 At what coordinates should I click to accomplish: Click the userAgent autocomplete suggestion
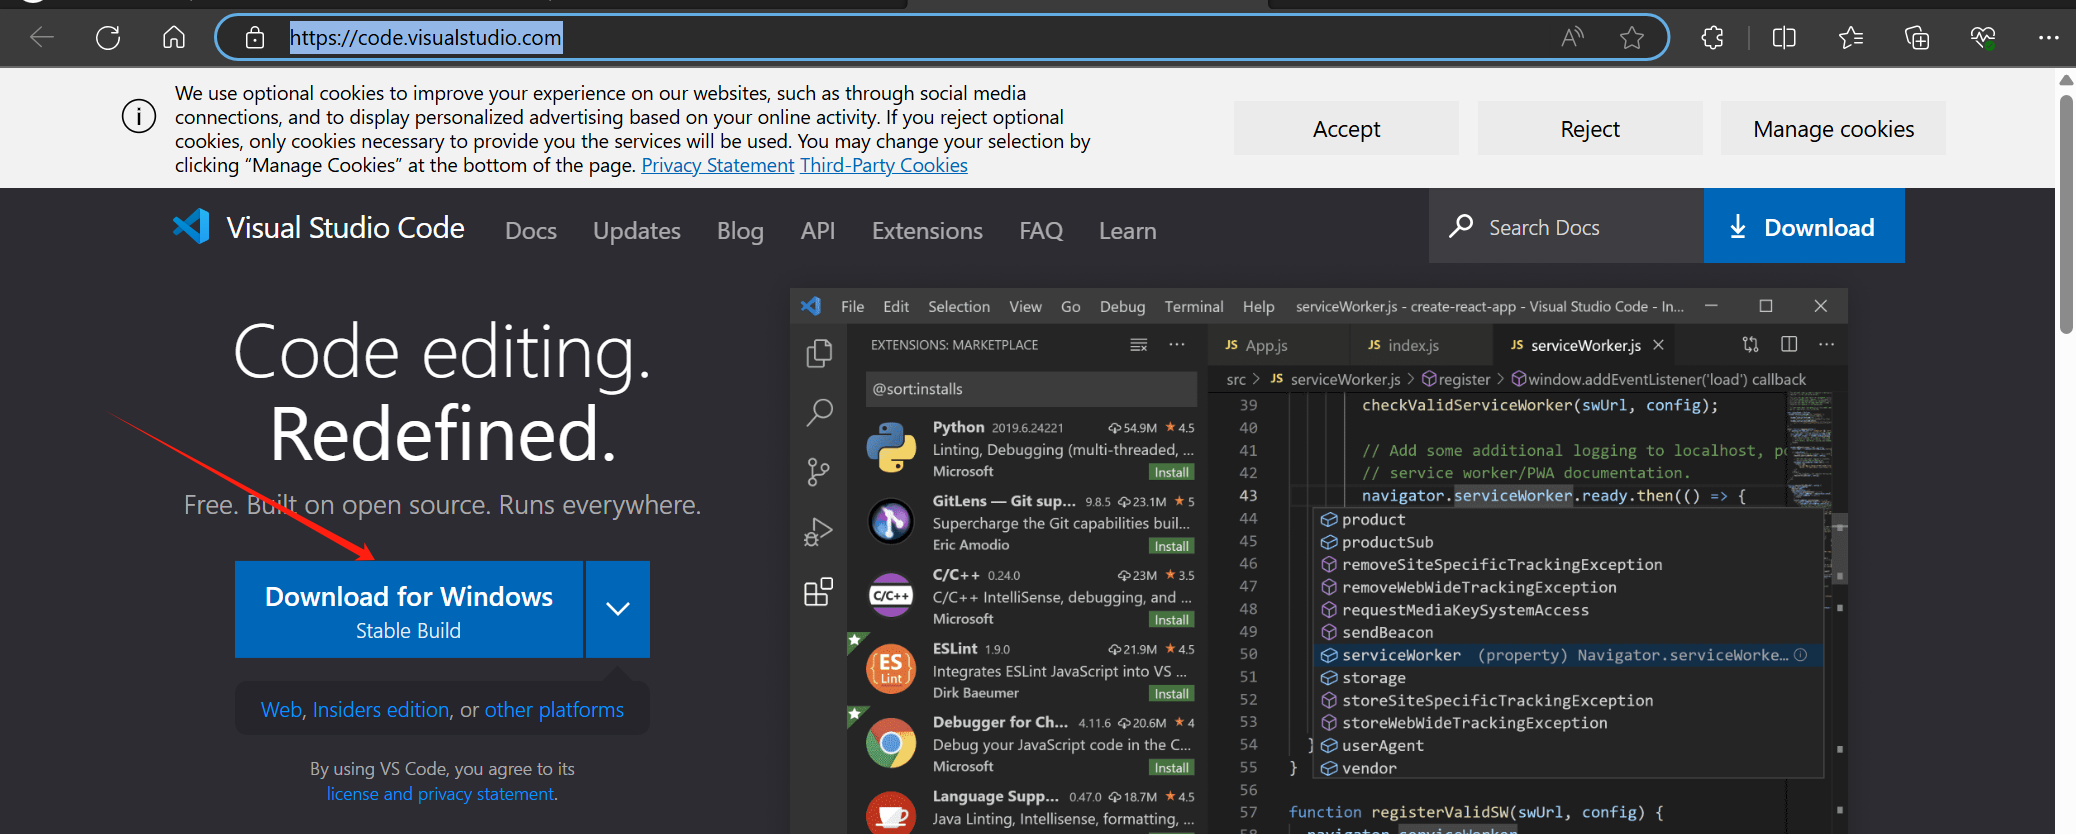[1567, 746]
